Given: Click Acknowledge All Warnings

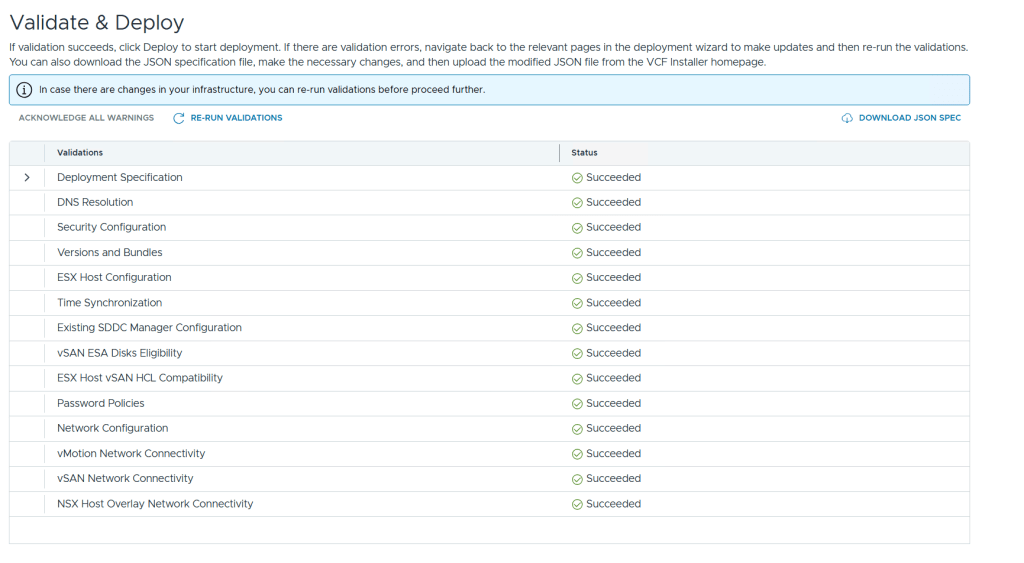Looking at the screenshot, I should (x=86, y=118).
